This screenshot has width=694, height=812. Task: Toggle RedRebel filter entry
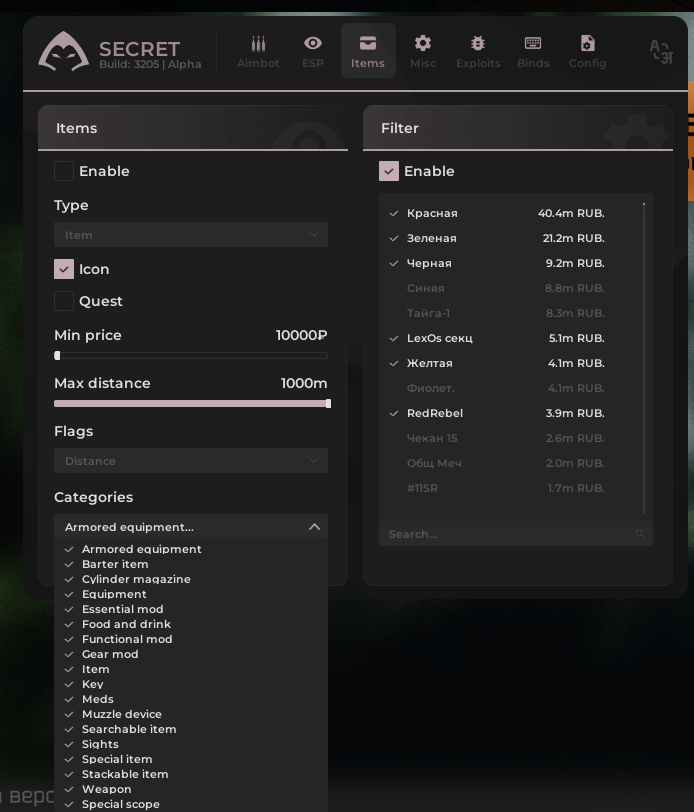pyautogui.click(x=497, y=413)
